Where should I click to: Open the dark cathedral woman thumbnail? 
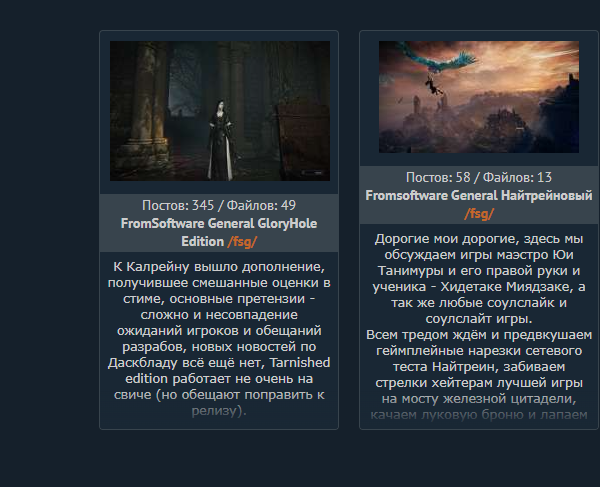coord(220,111)
